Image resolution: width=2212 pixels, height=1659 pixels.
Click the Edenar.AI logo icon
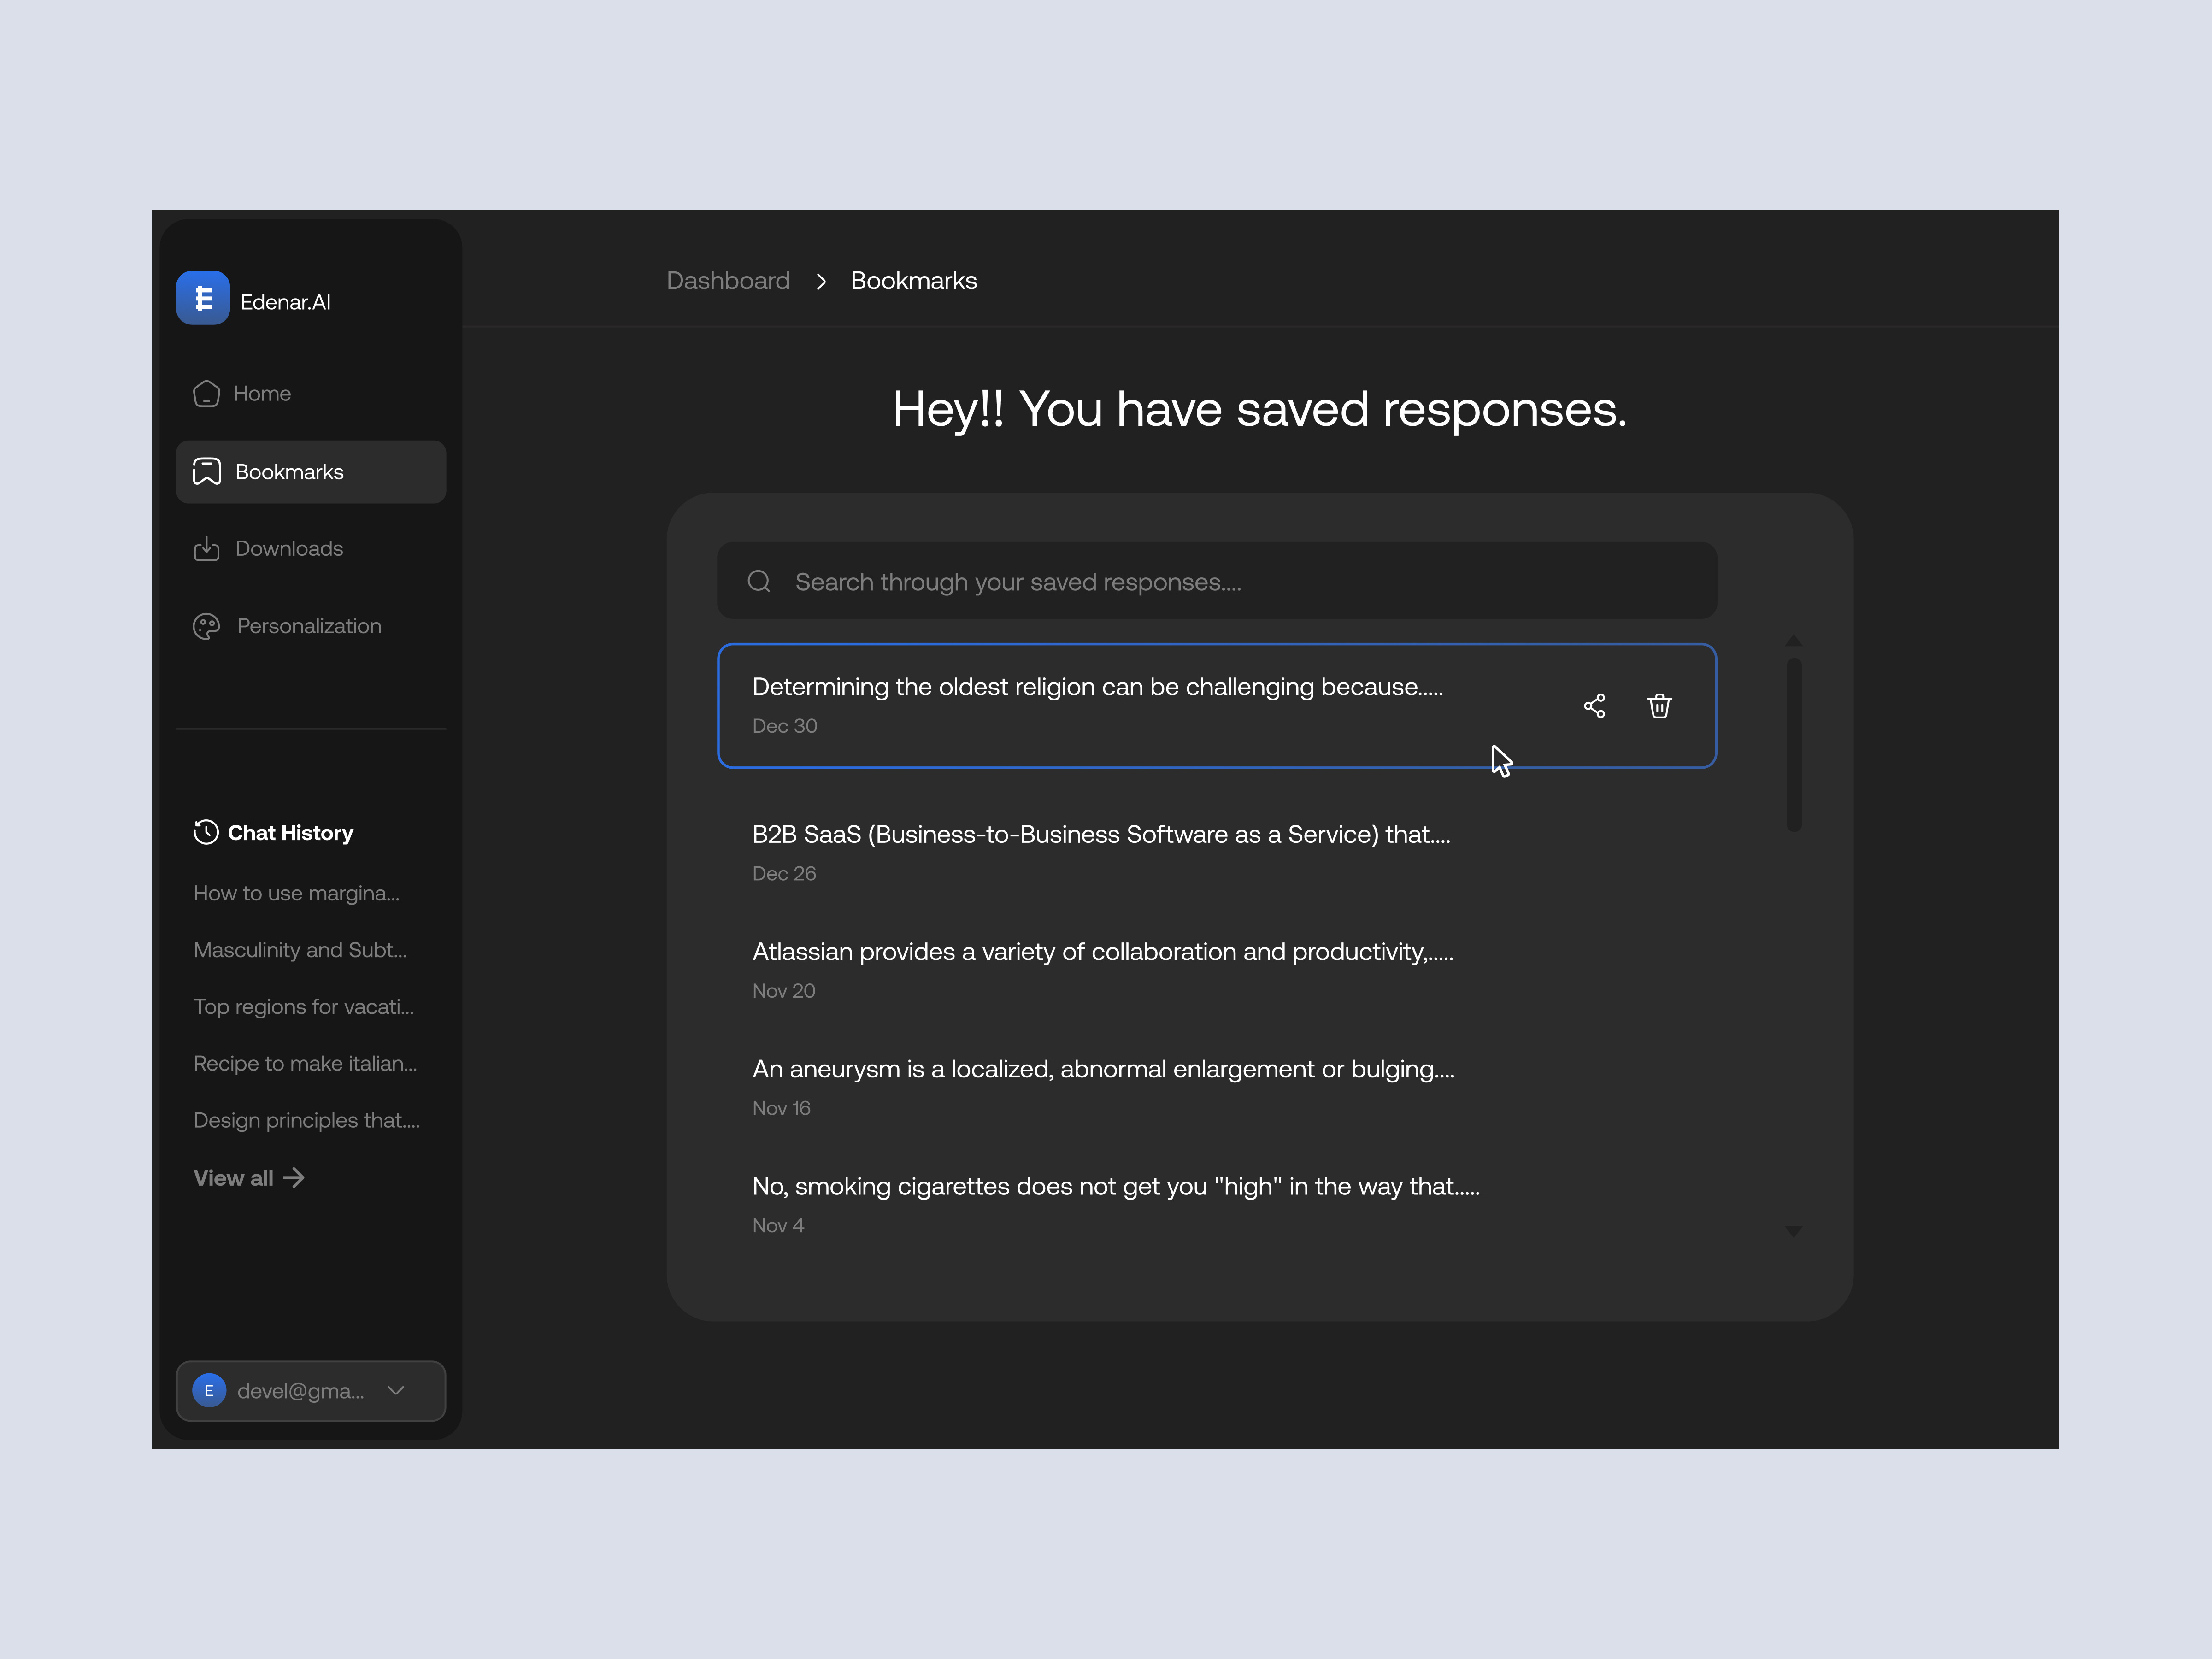pos(203,298)
